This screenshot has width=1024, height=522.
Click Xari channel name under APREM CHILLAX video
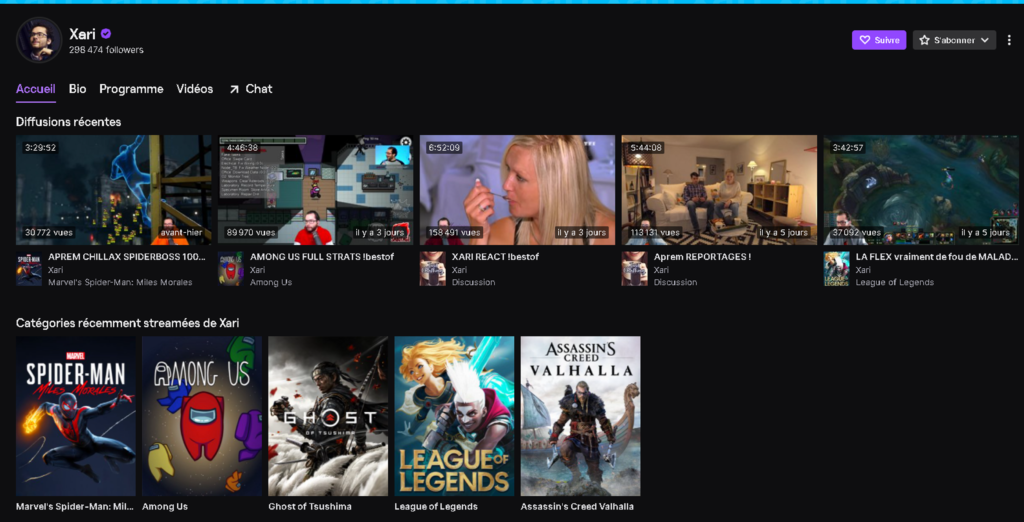pos(56,270)
